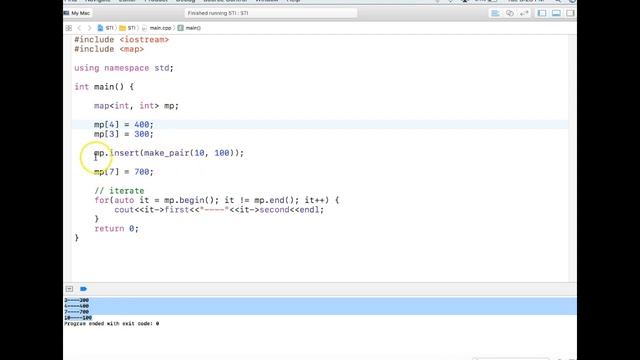Viewport: 640px width, 360px height.
Task: Open the related items grid menu
Action: coord(69,28)
